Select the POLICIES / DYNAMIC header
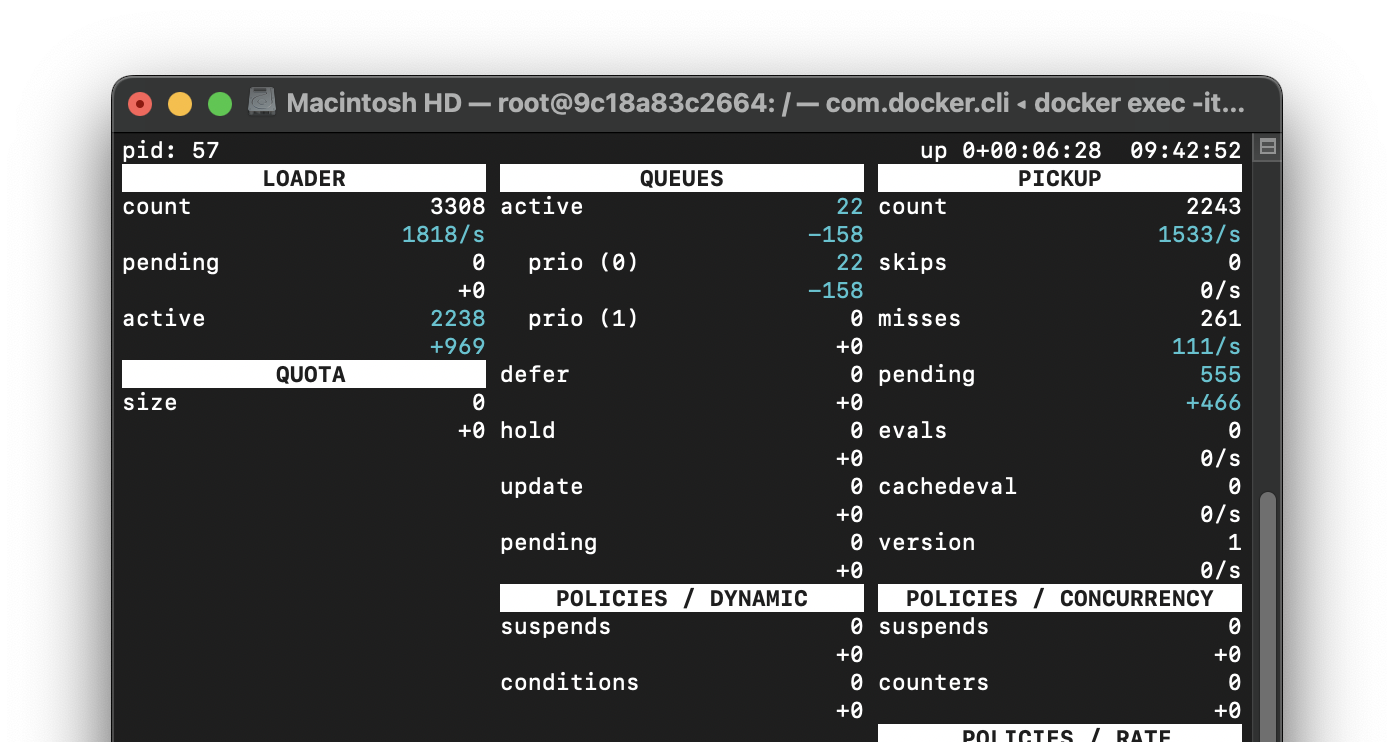Image resolution: width=1394 pixels, height=742 pixels. [681, 599]
